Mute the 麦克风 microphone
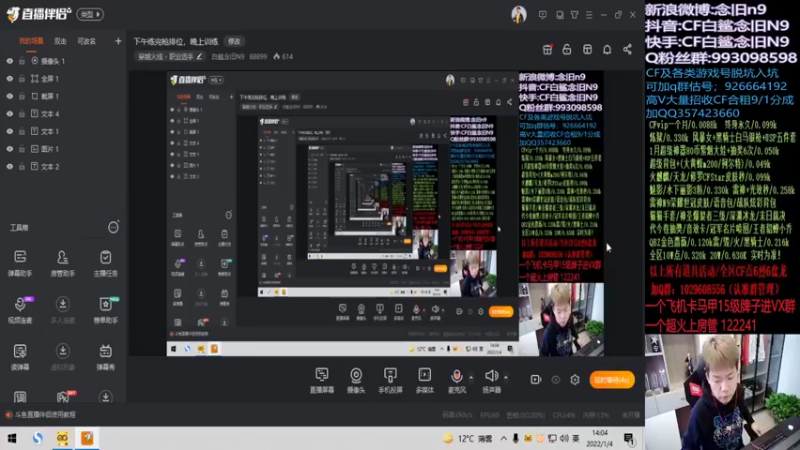This screenshot has width=800, height=450. click(457, 381)
